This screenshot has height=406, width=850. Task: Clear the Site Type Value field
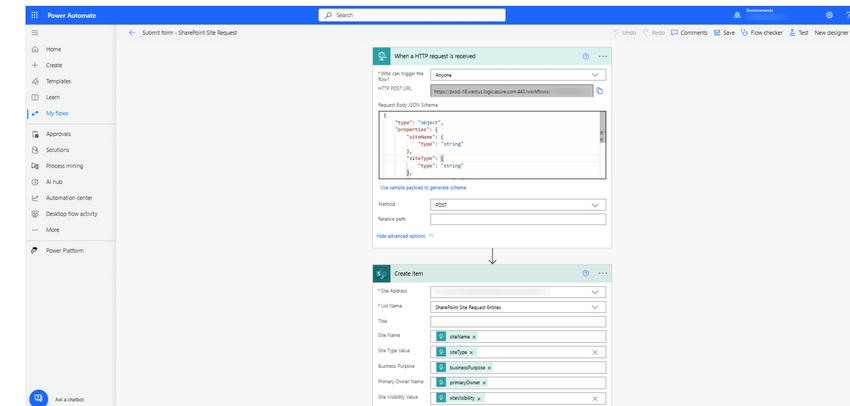595,352
